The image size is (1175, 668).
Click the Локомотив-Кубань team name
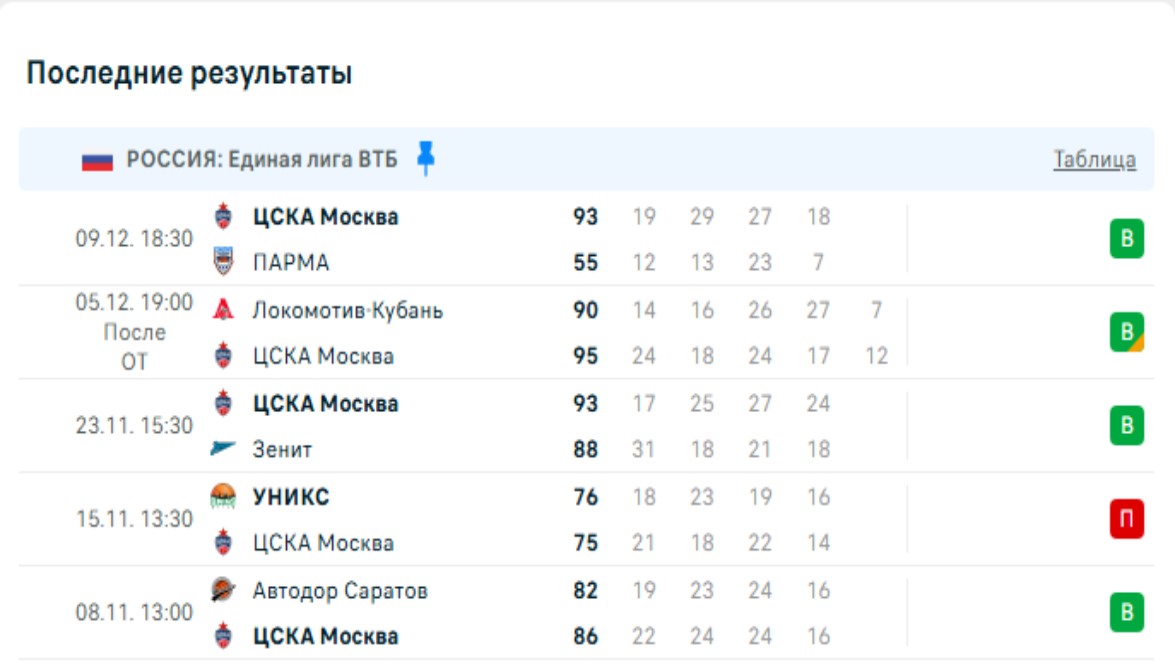point(347,310)
